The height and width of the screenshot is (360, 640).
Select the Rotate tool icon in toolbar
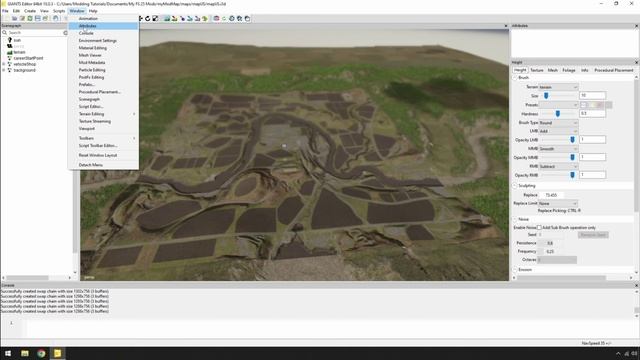click(147, 18)
